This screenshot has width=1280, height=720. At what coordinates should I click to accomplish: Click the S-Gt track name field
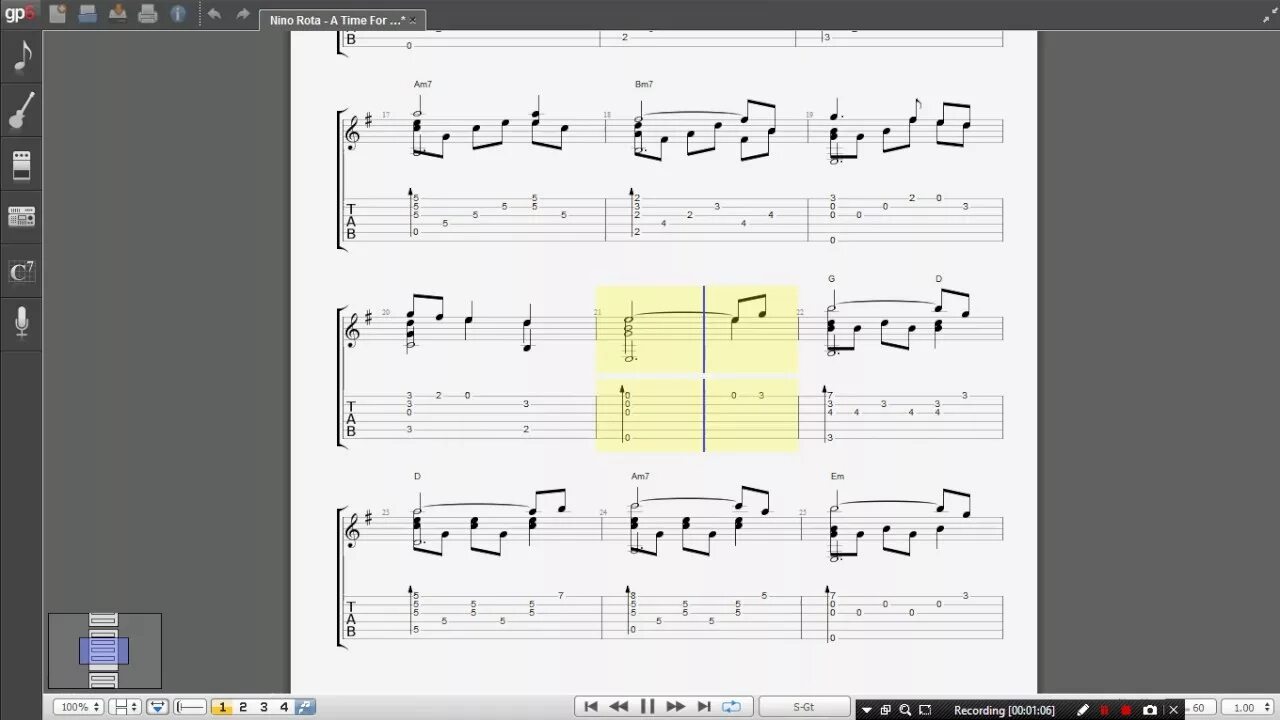(804, 707)
